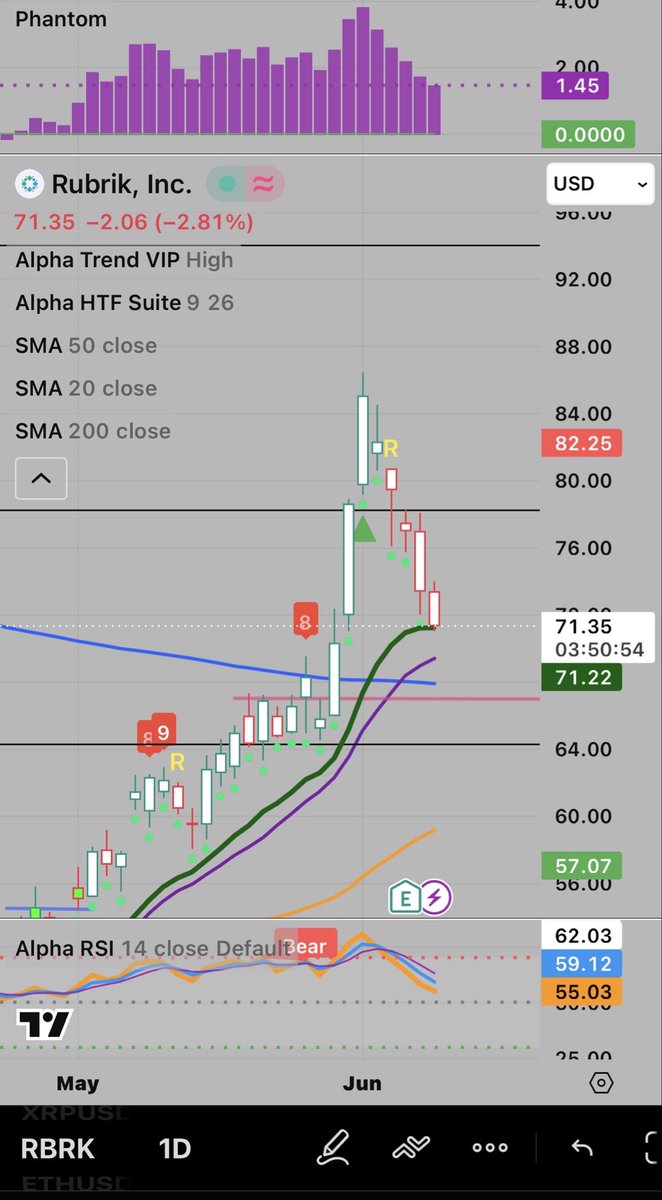
Task: Select the SMA 200 close indicator
Action: (93, 431)
